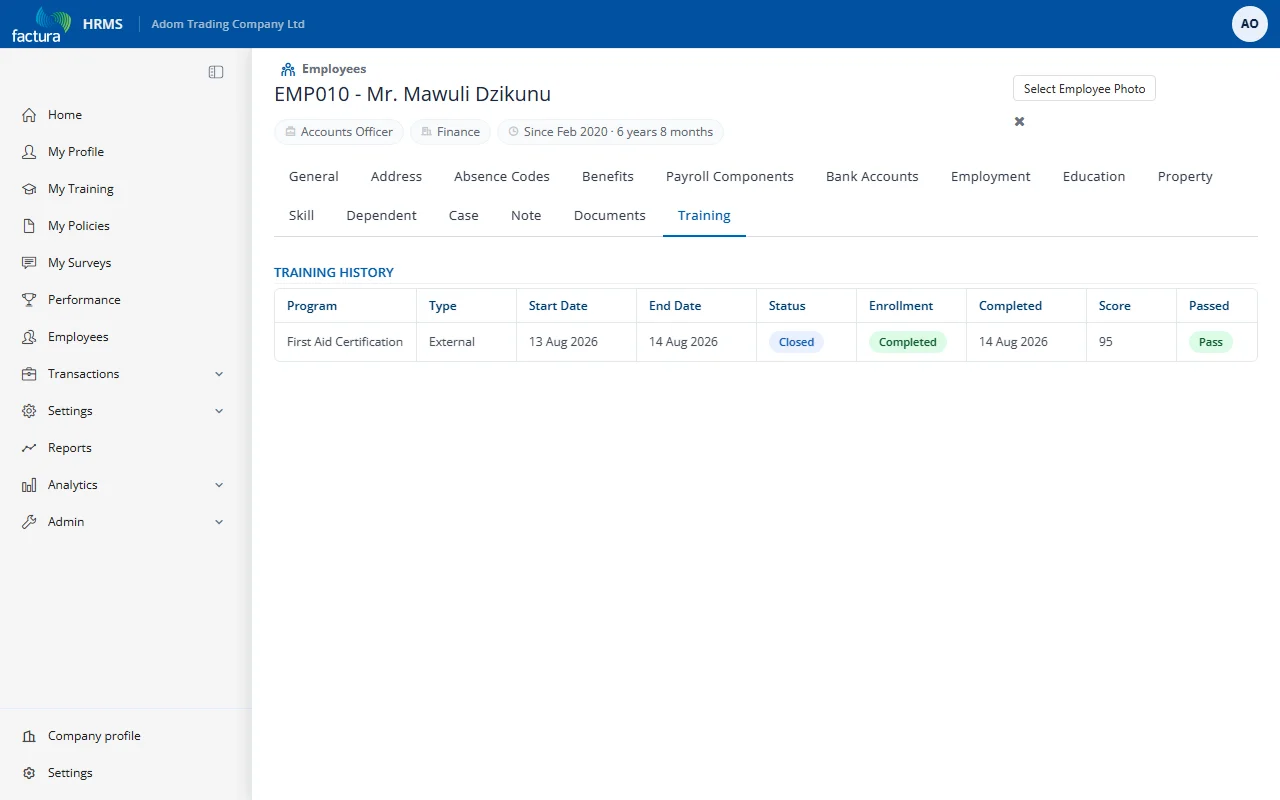Click the My Profile person icon

click(x=29, y=152)
